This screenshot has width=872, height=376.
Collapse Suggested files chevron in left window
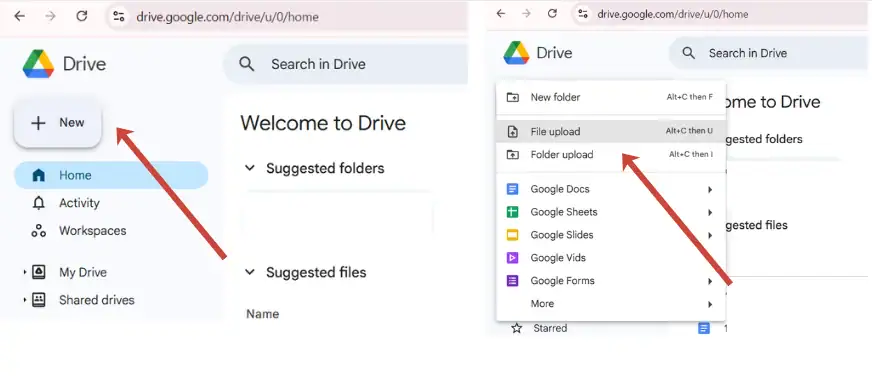[250, 272]
